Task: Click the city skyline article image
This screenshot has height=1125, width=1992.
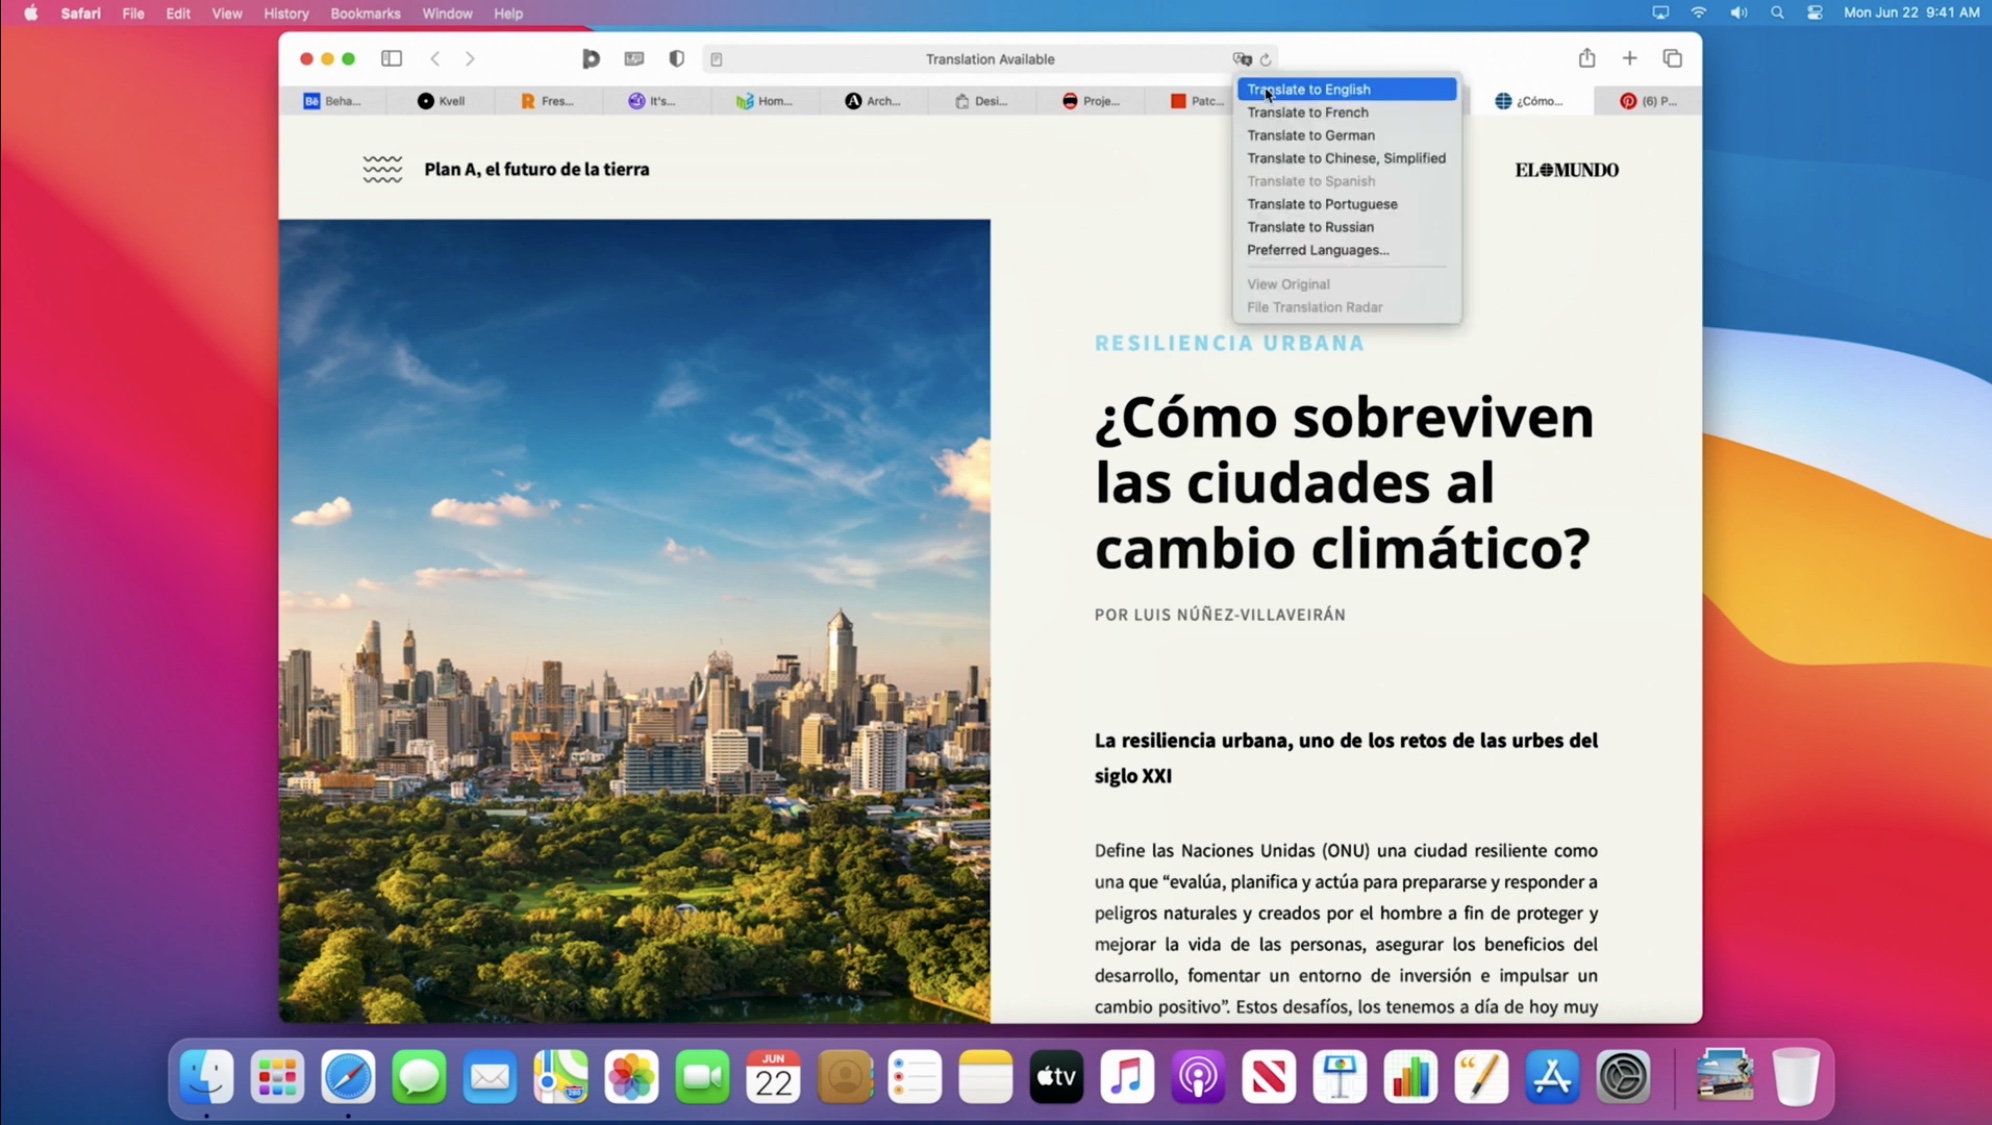Action: click(x=634, y=620)
